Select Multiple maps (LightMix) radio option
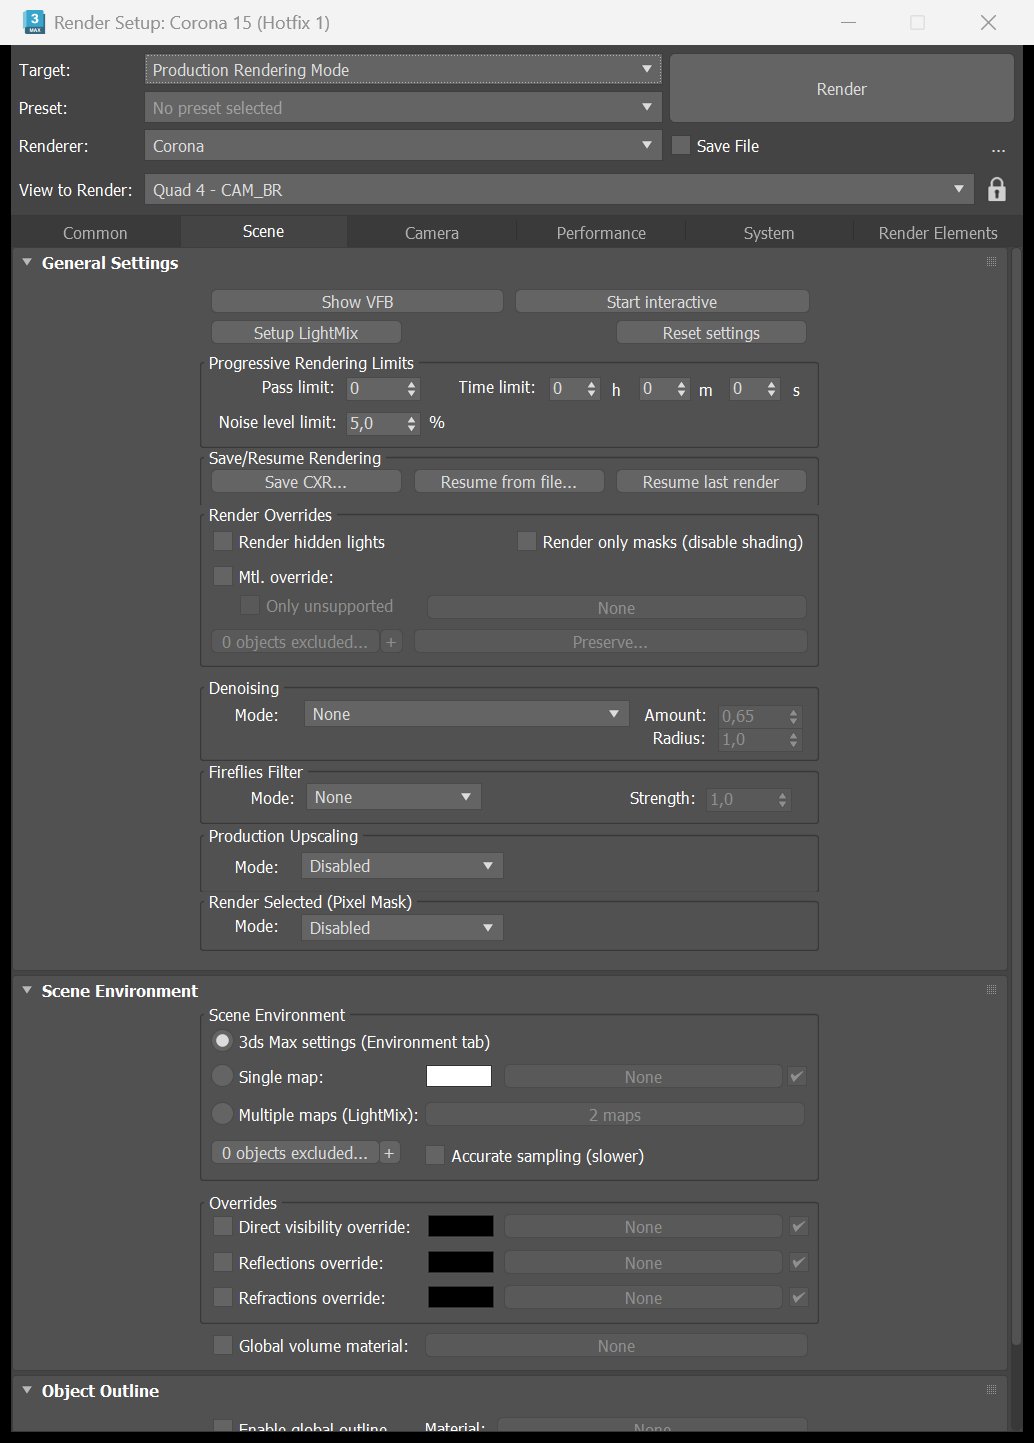The height and width of the screenshot is (1443, 1034). click(x=223, y=1113)
